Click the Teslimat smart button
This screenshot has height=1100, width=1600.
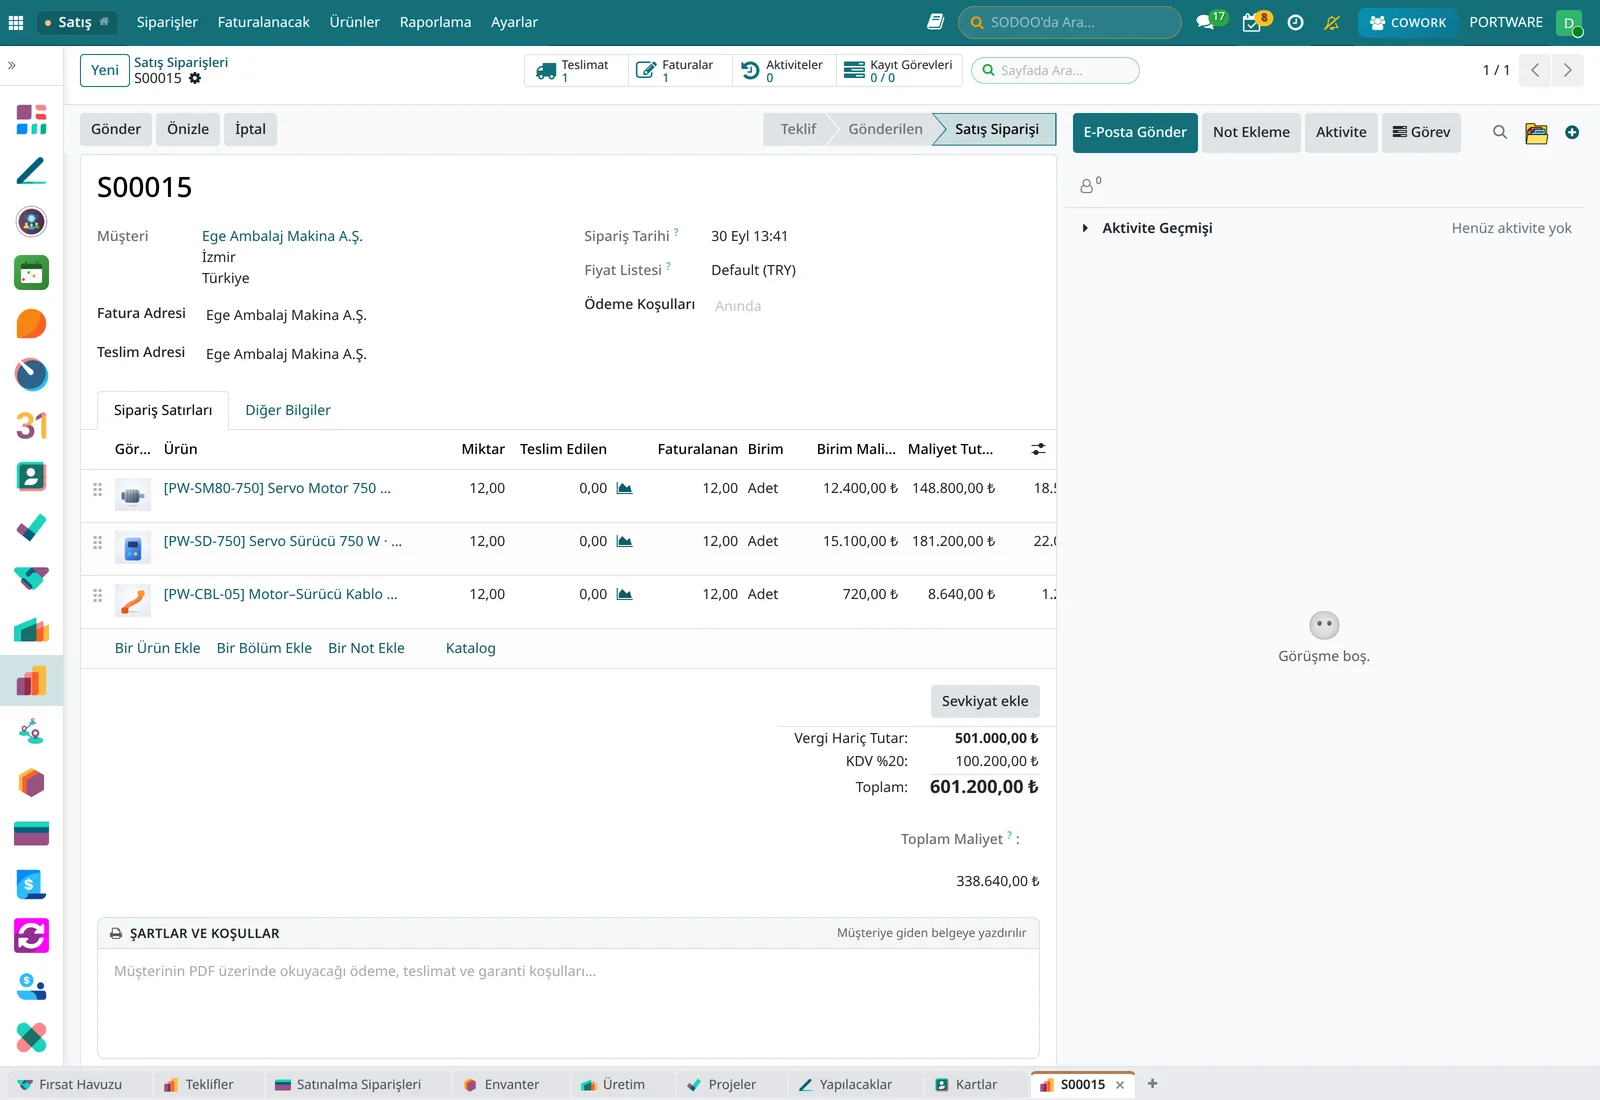click(577, 70)
